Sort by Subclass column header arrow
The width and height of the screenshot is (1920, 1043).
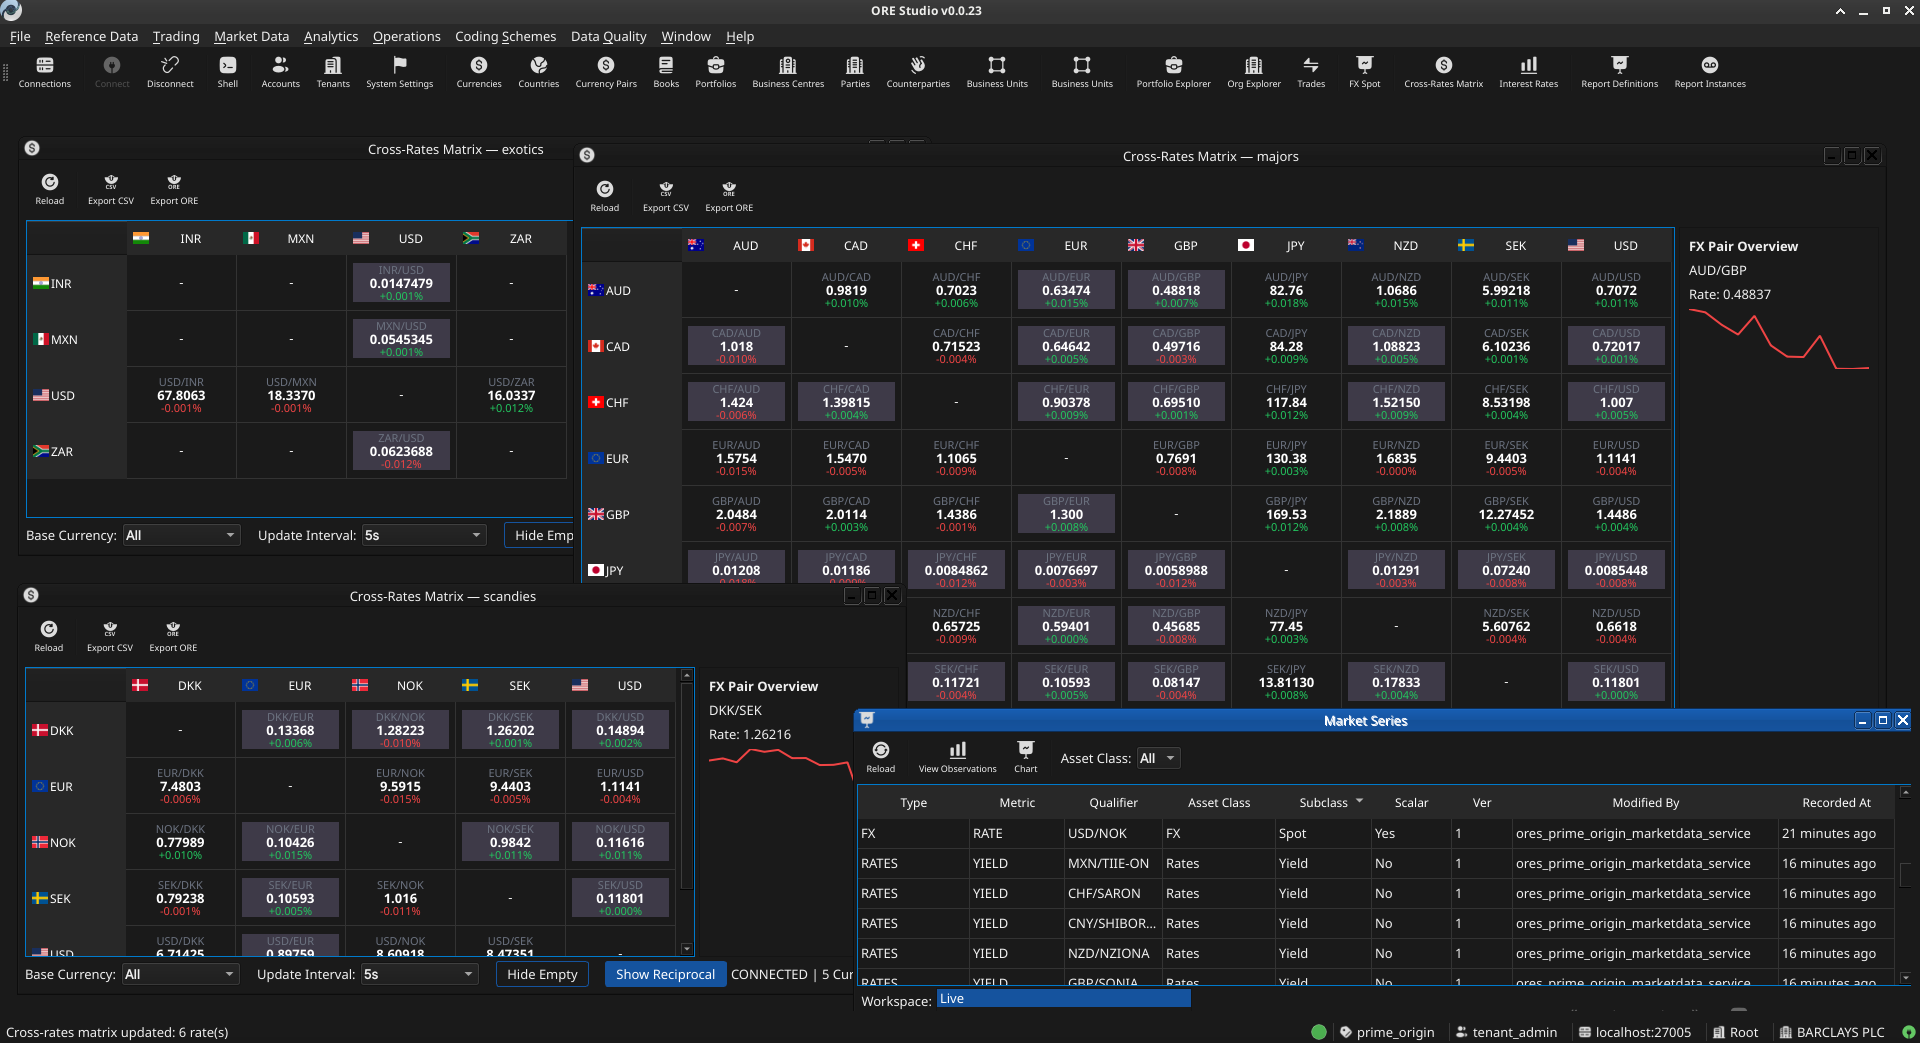pyautogui.click(x=1360, y=801)
